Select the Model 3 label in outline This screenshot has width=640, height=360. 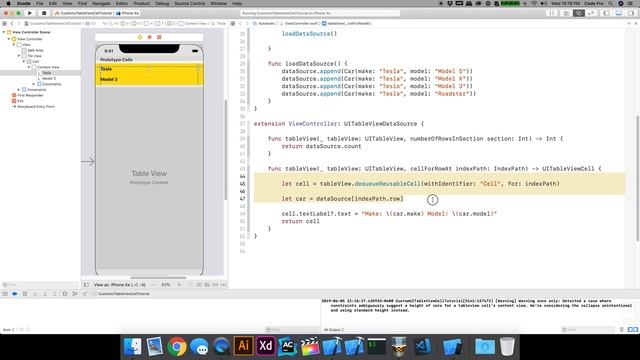tap(49, 78)
